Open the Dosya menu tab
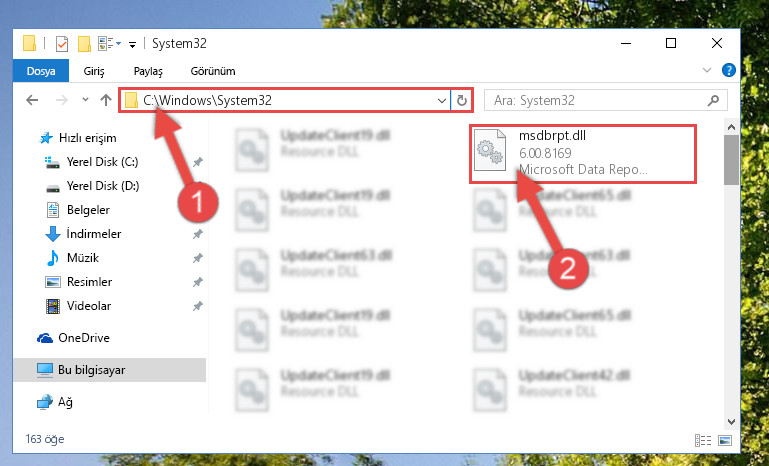The image size is (769, 466). (41, 71)
